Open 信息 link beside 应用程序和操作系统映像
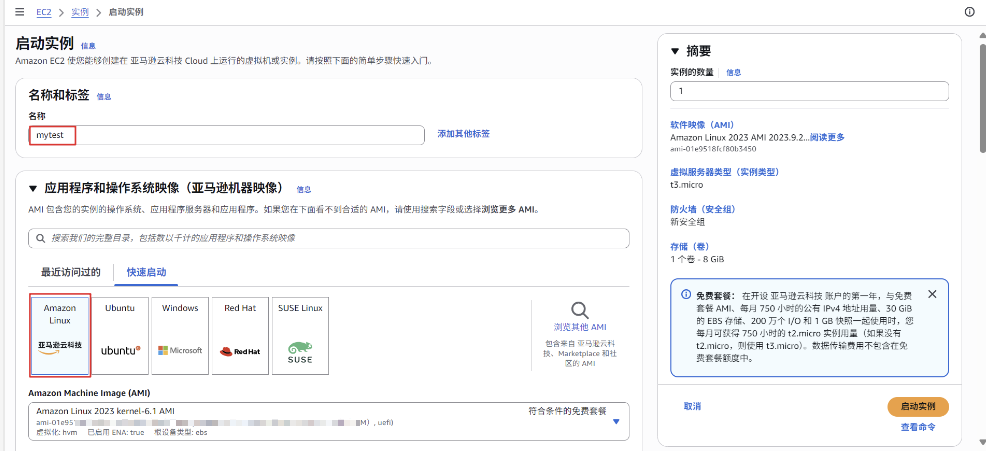 pos(304,189)
